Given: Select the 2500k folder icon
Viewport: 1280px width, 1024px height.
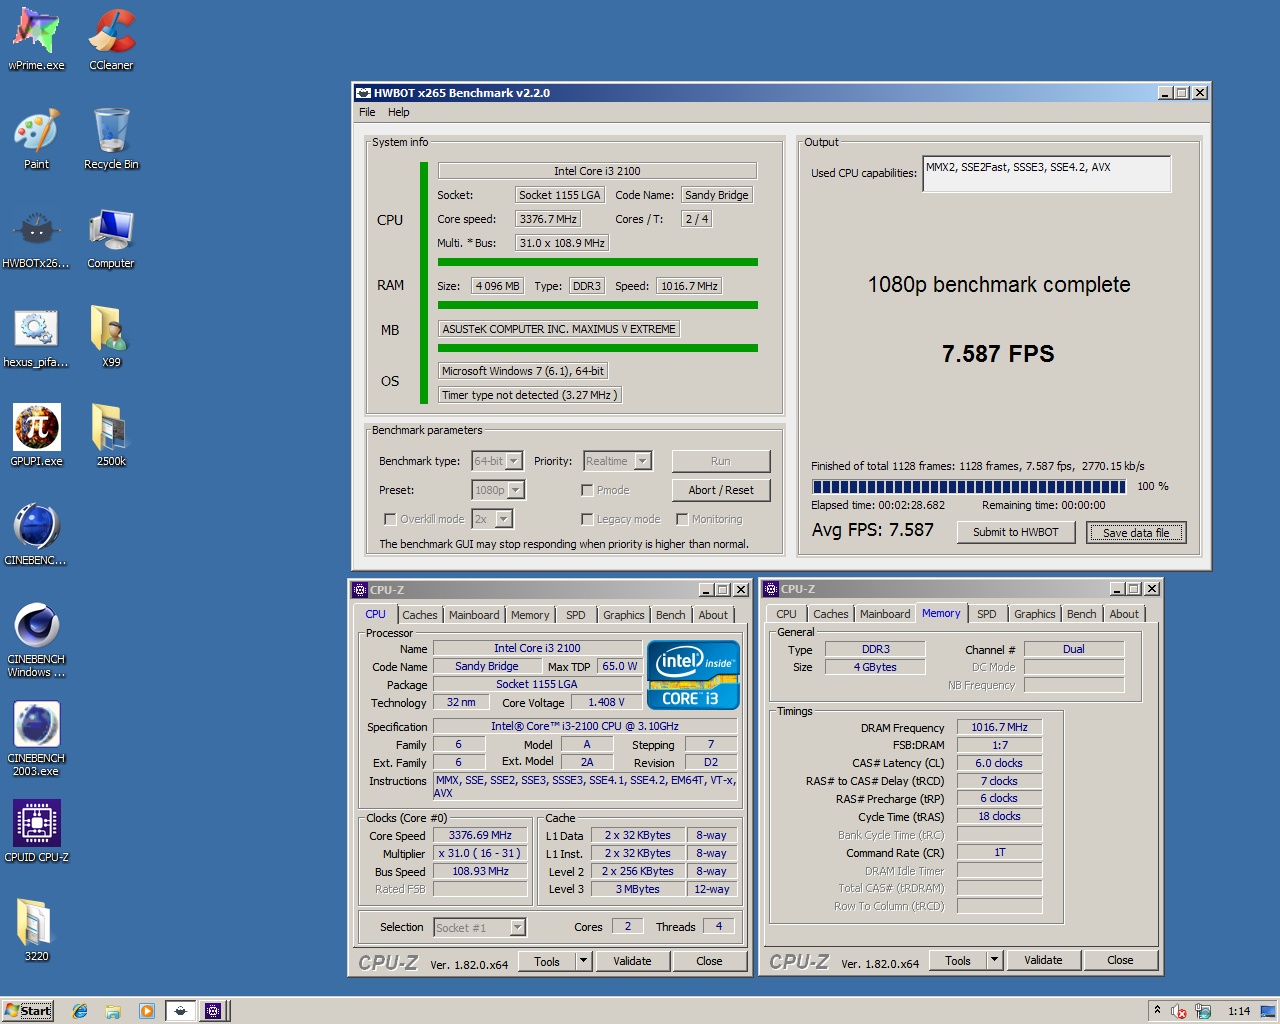Looking at the screenshot, I should tap(111, 436).
